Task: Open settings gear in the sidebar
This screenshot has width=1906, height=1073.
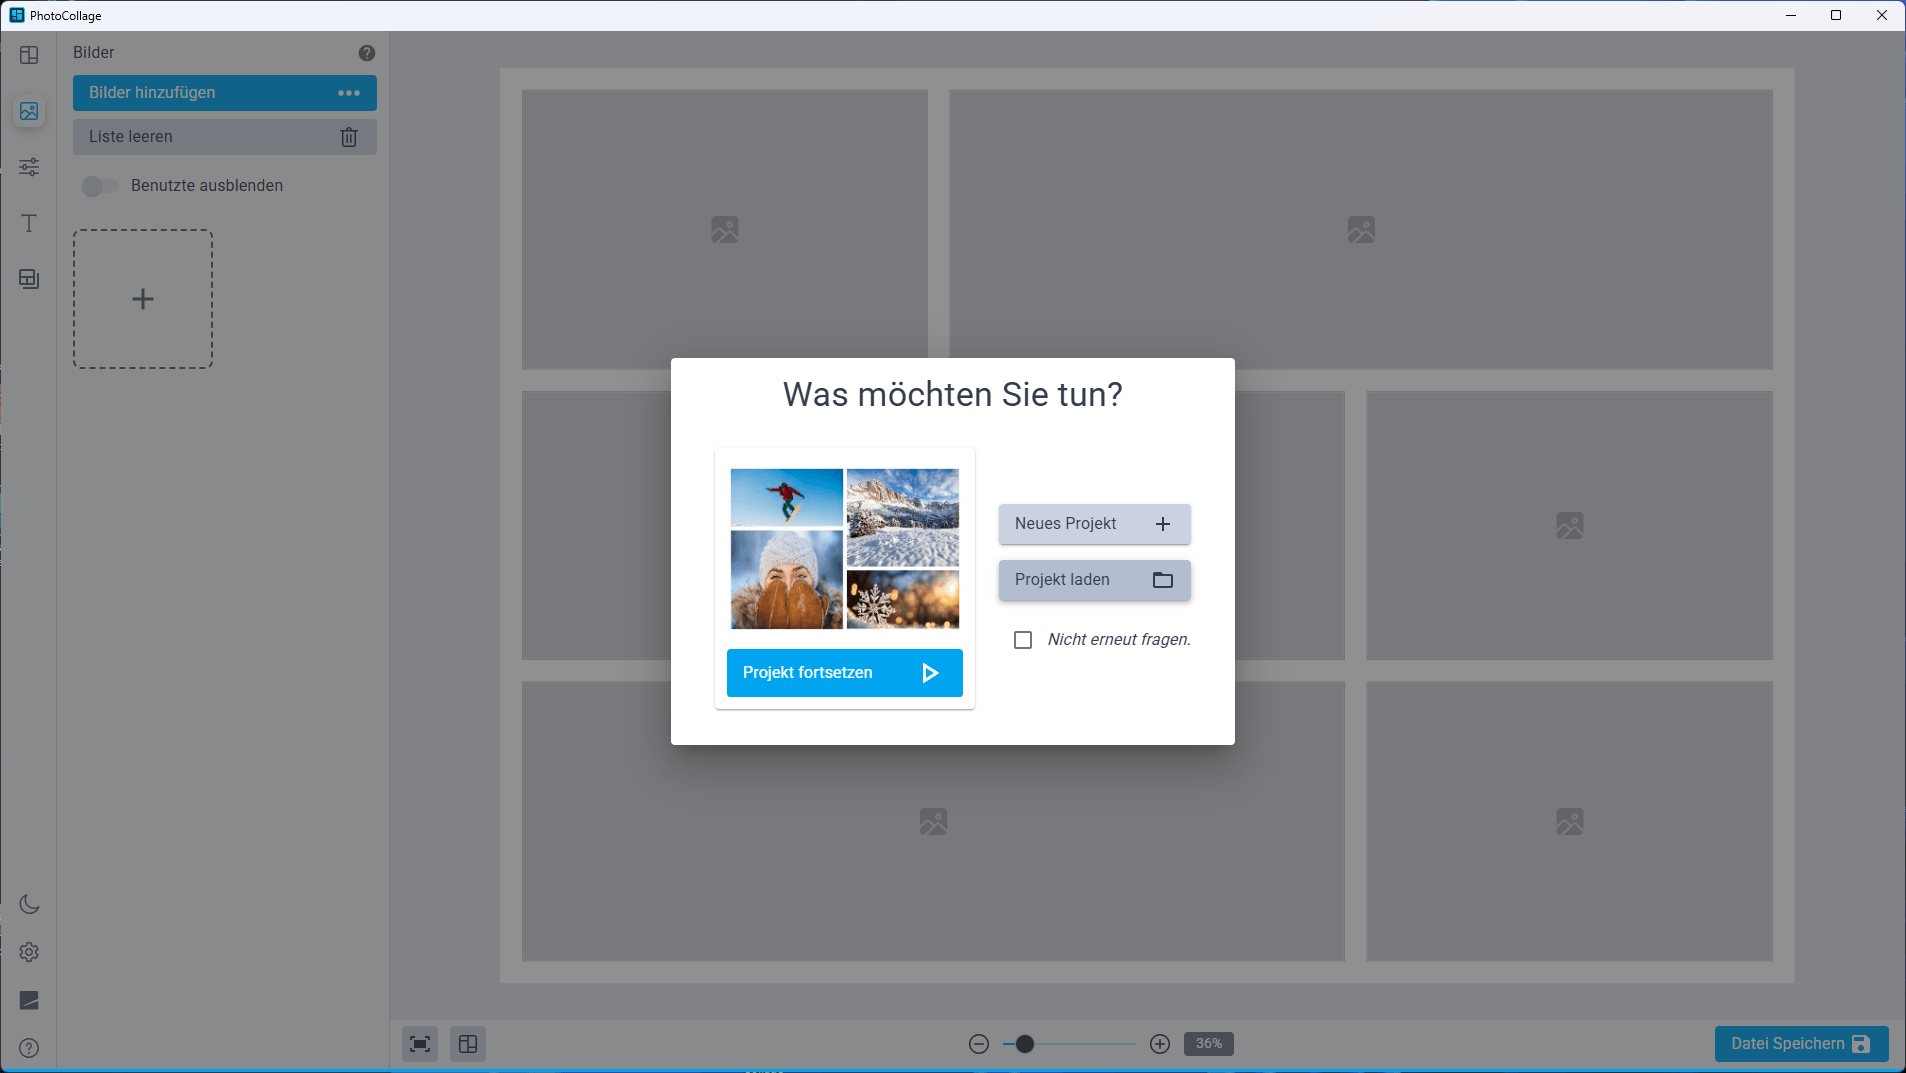Action: click(x=29, y=952)
